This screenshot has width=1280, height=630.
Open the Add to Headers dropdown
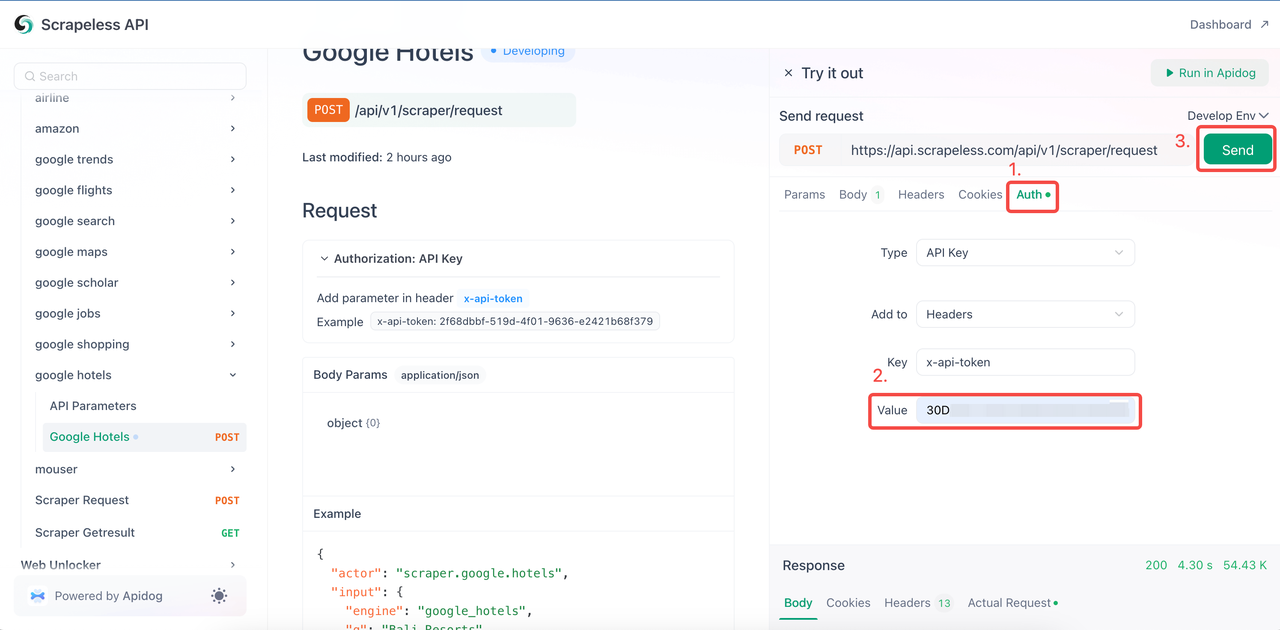1025,314
